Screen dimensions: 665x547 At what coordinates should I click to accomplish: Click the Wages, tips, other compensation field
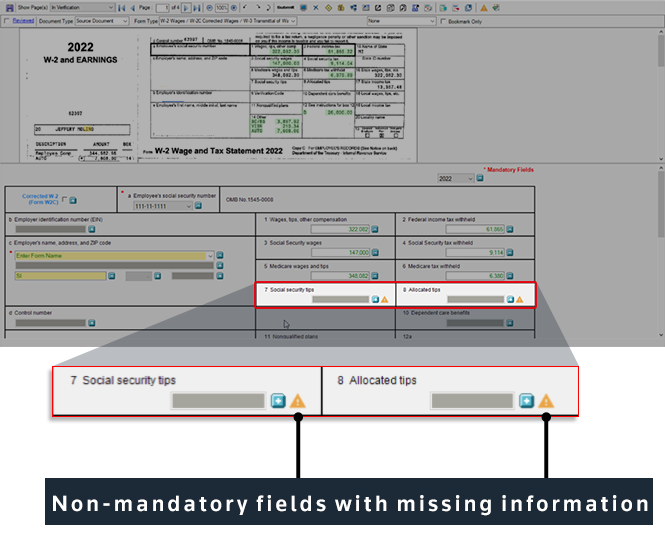point(340,229)
